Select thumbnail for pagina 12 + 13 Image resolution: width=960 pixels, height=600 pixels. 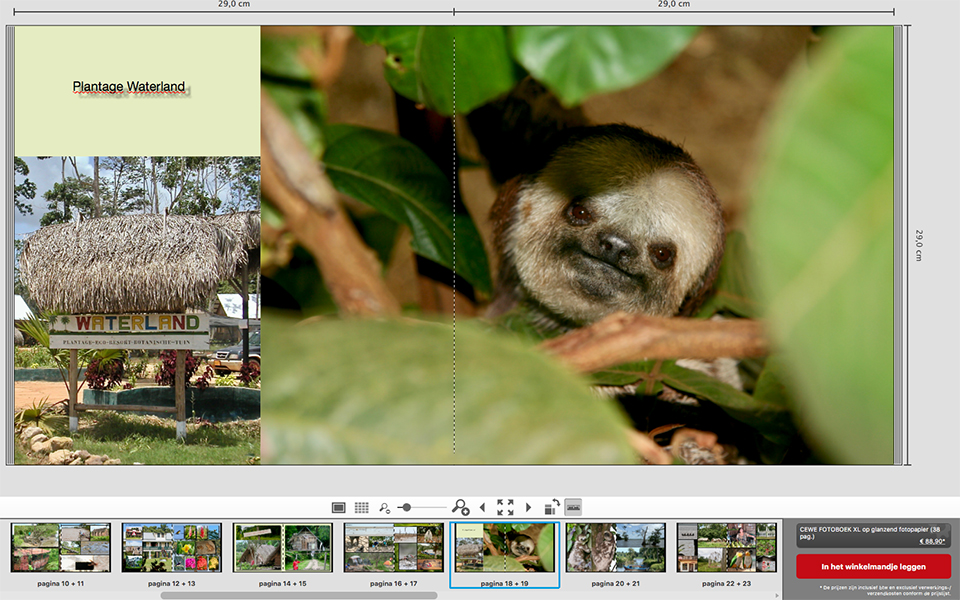pos(171,547)
